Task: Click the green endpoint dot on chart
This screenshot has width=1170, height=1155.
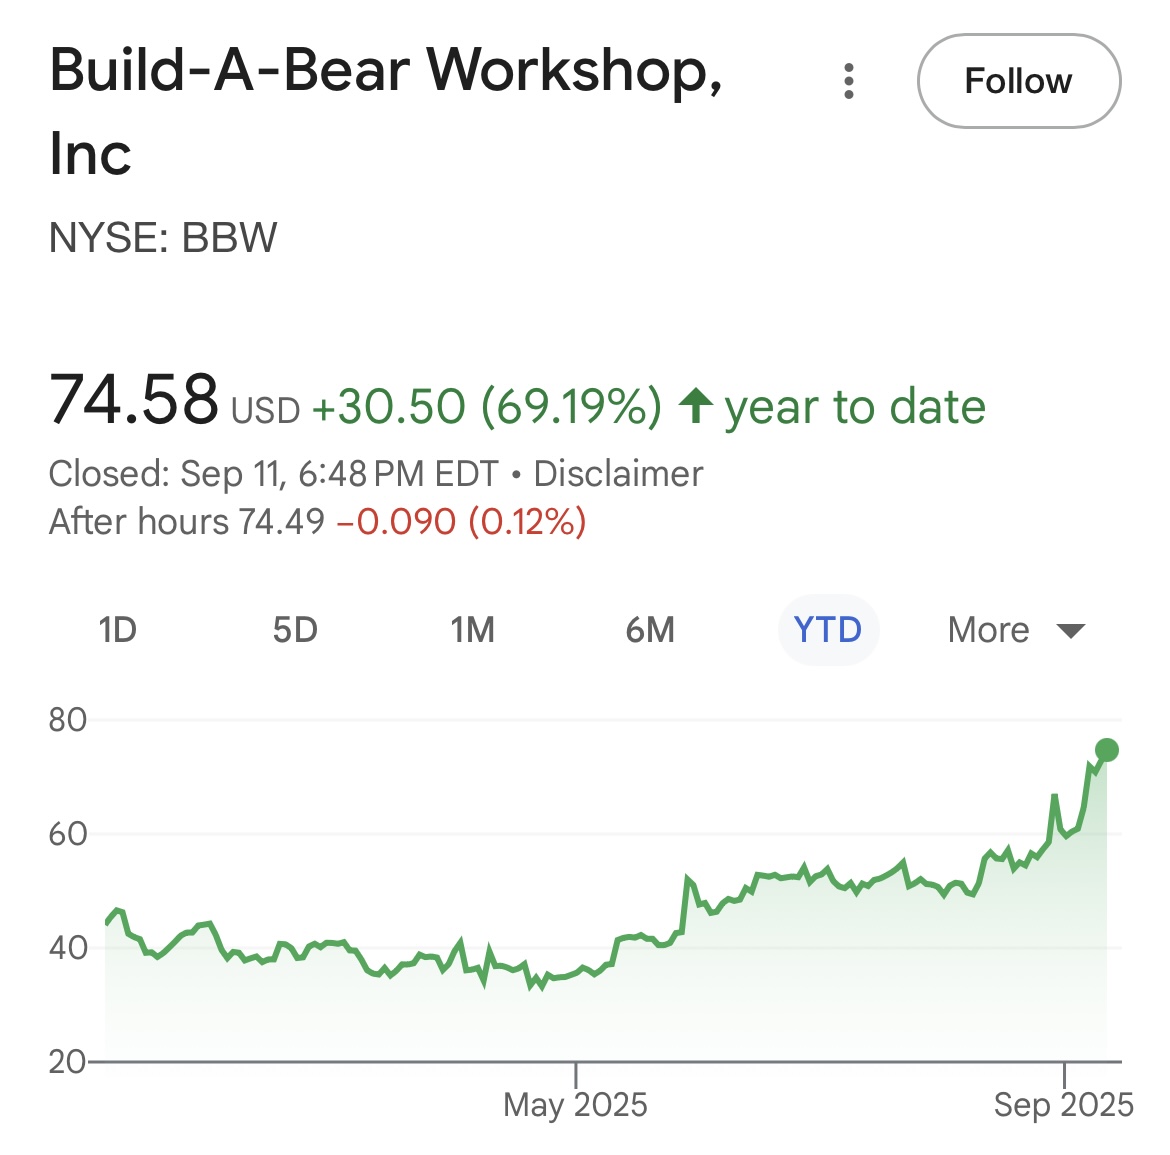Action: tap(1107, 750)
